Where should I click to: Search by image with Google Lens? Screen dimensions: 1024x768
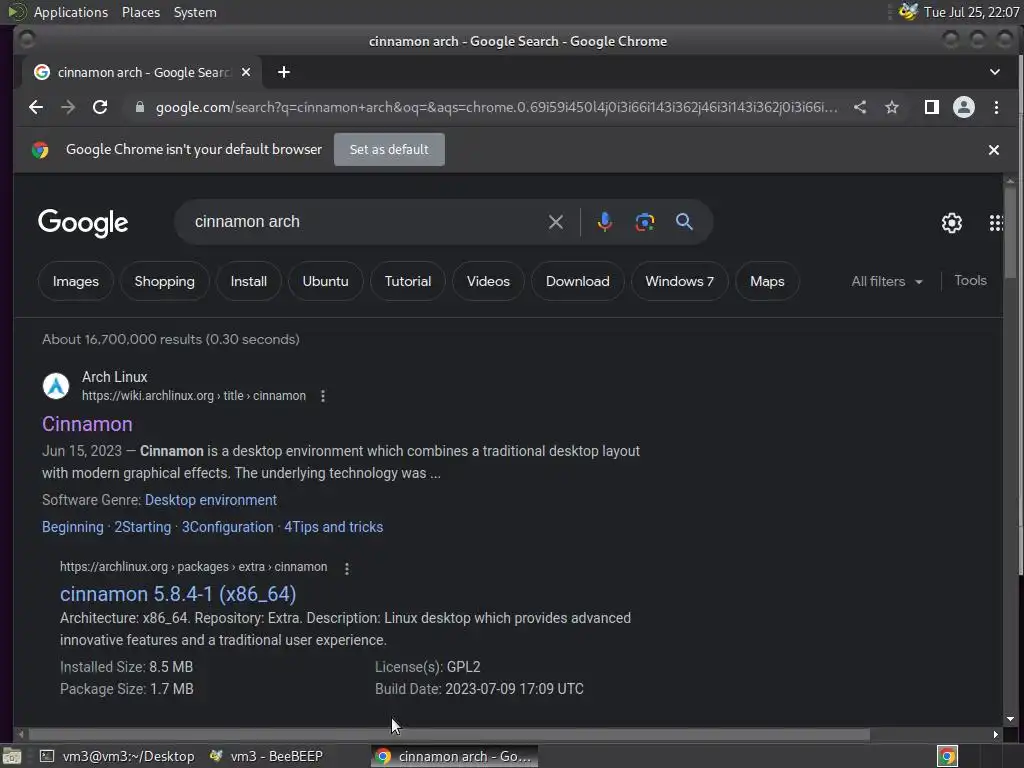pos(645,222)
